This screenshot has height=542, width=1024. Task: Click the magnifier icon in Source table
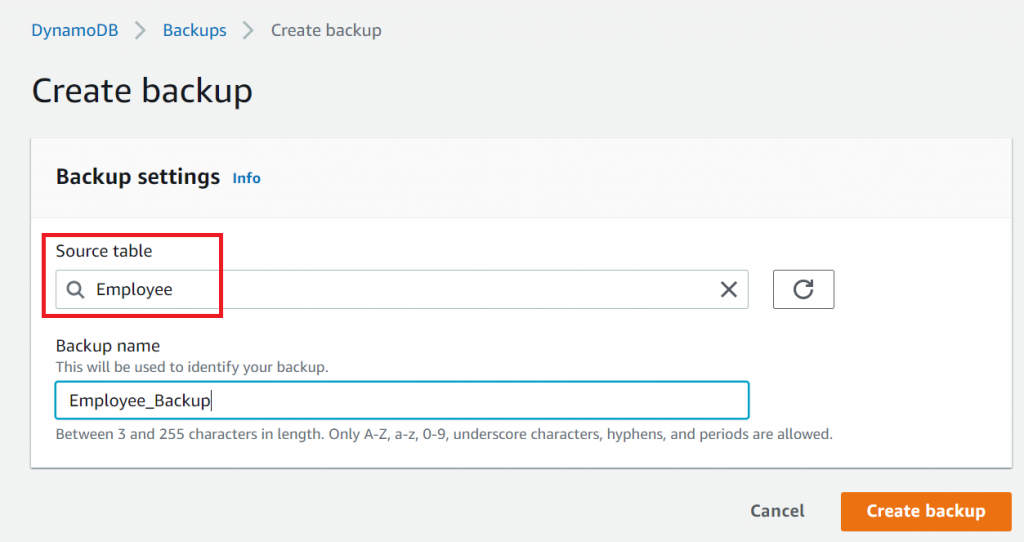pyautogui.click(x=76, y=289)
